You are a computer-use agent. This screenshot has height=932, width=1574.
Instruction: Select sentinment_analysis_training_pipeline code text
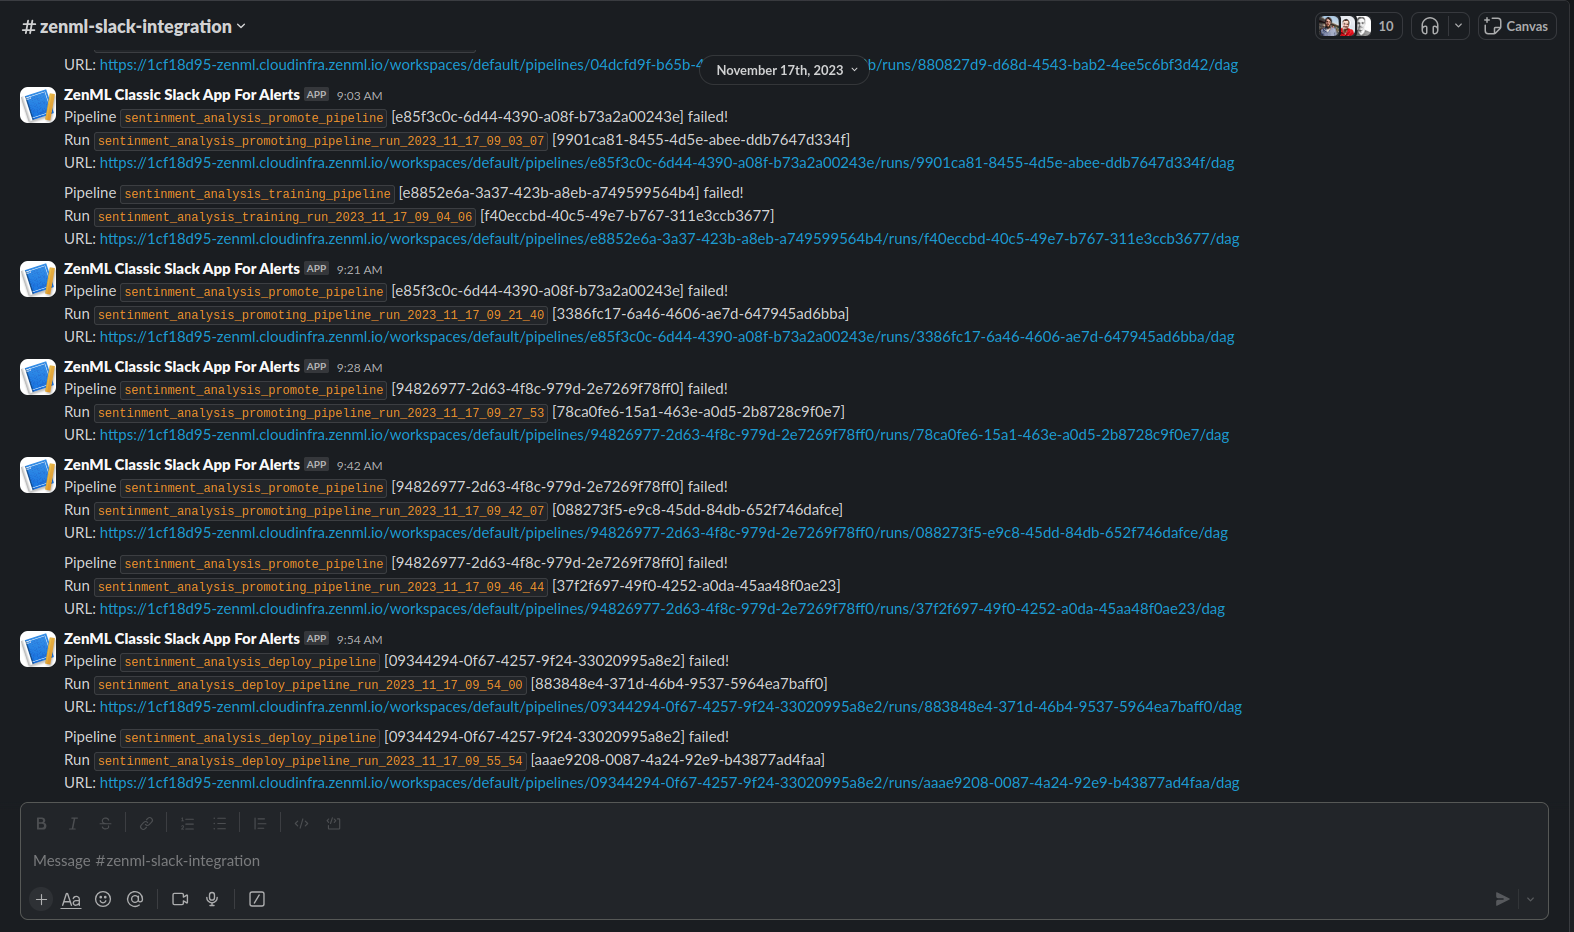[257, 194]
